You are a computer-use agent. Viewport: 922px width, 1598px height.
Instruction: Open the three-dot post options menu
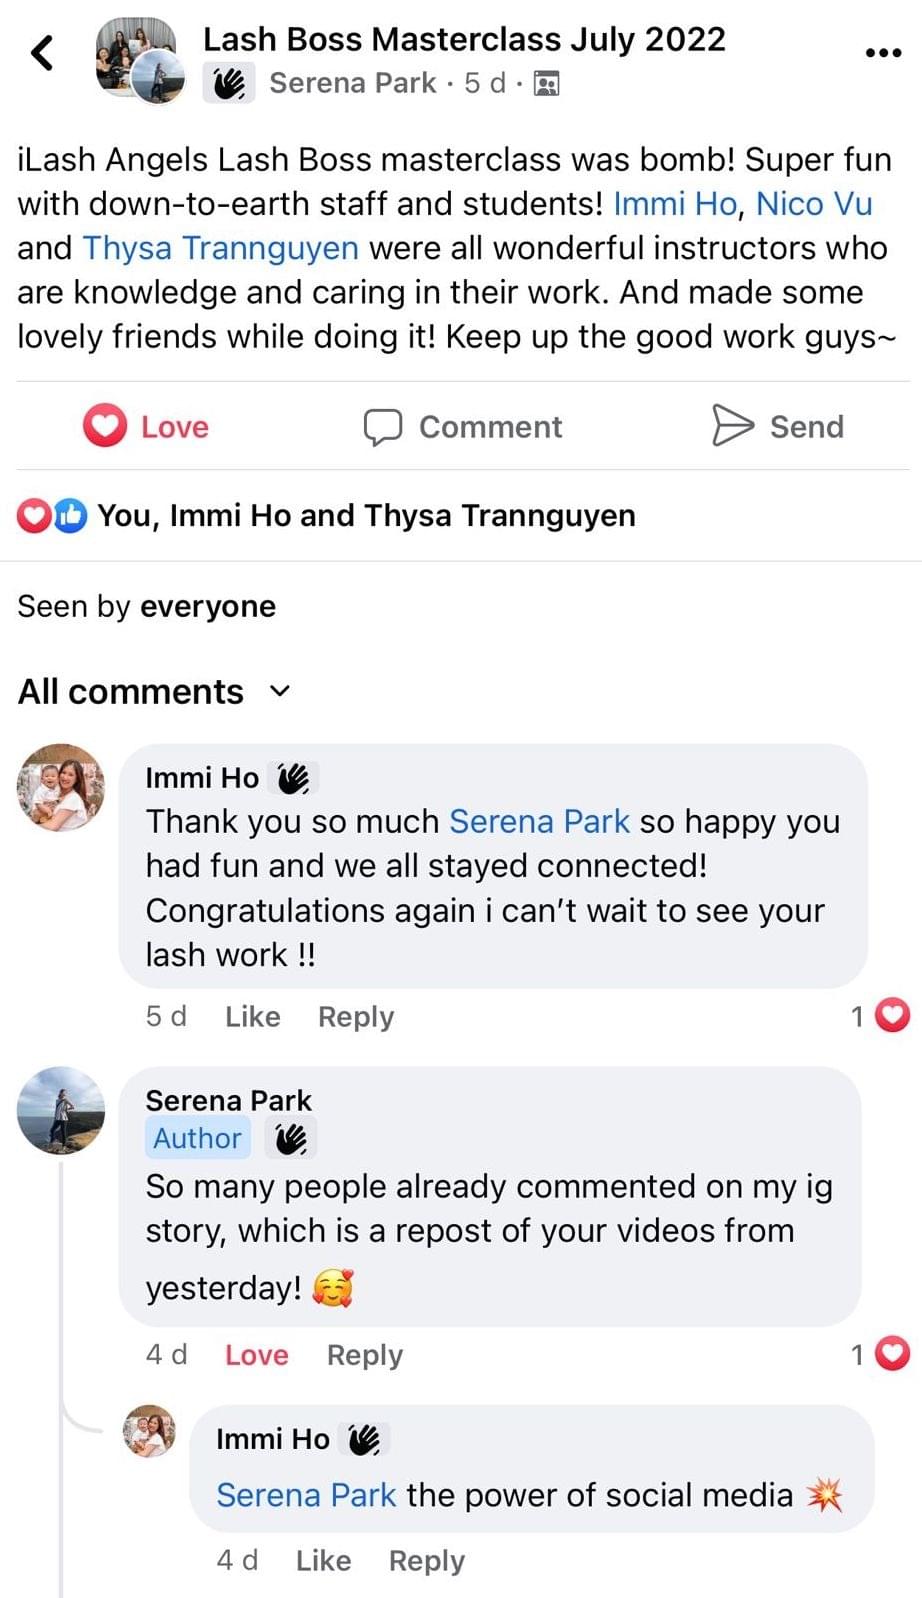[882, 53]
